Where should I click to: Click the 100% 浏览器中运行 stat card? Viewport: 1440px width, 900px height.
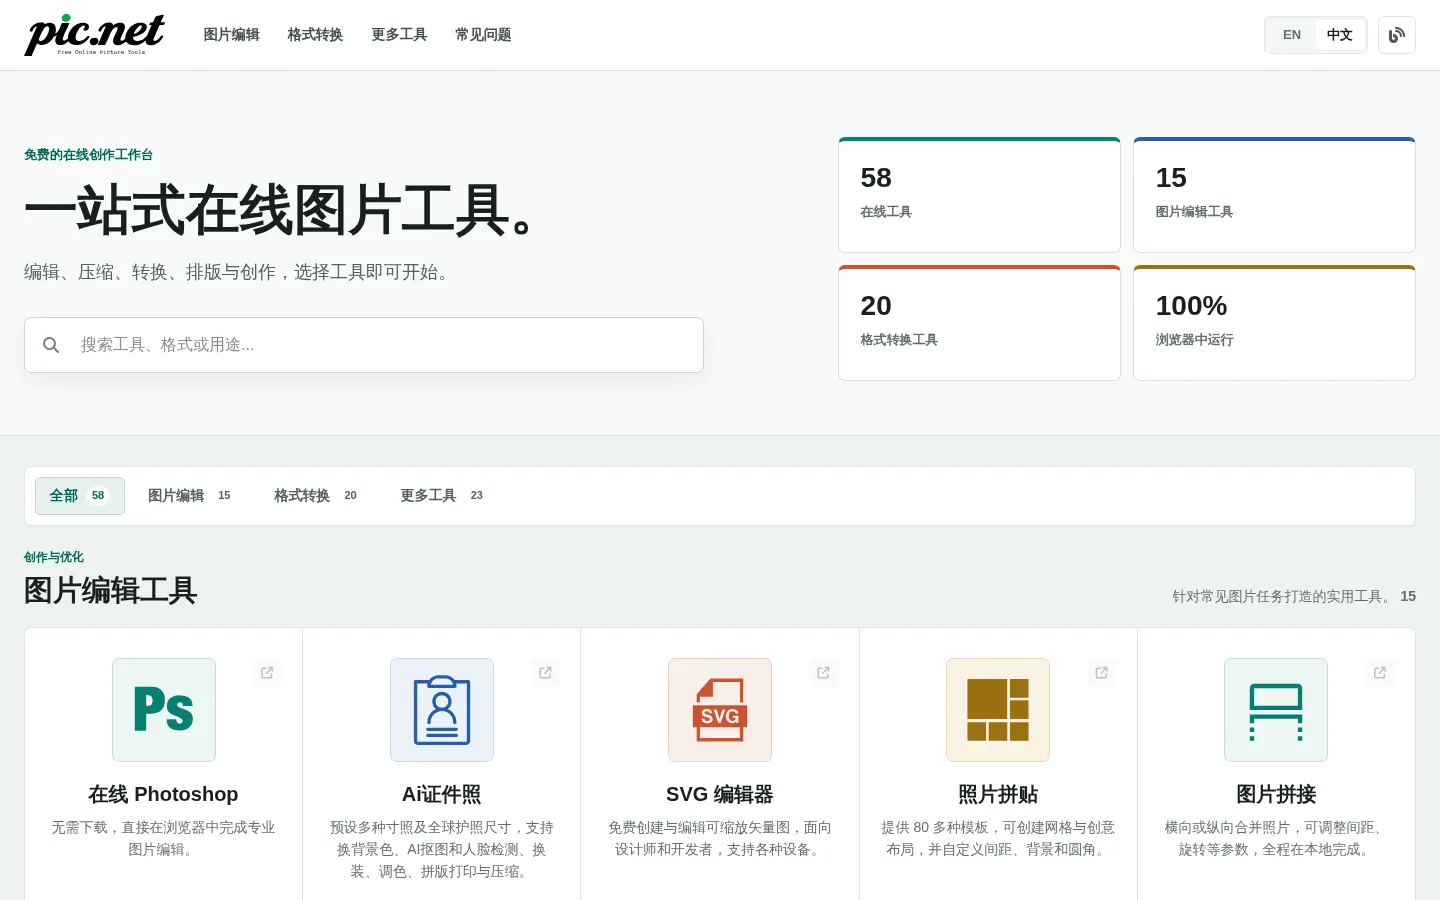click(x=1274, y=323)
